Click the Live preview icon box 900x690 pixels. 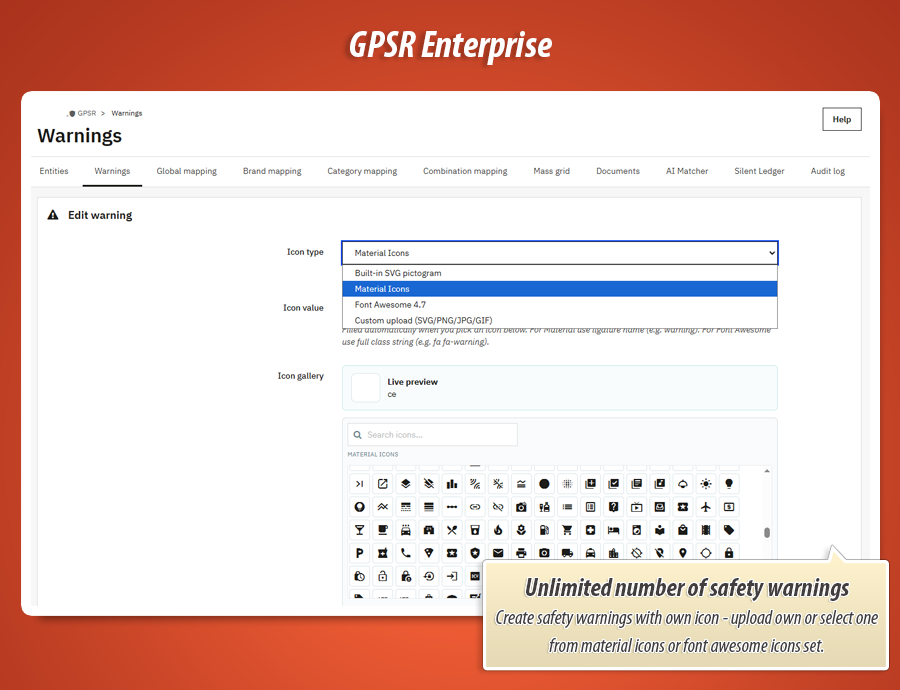[x=366, y=387]
